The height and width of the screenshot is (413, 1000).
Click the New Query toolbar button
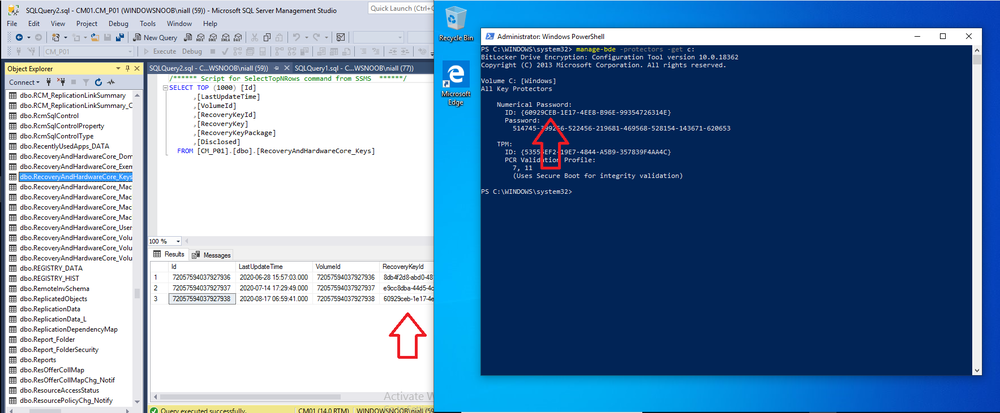click(x=155, y=38)
